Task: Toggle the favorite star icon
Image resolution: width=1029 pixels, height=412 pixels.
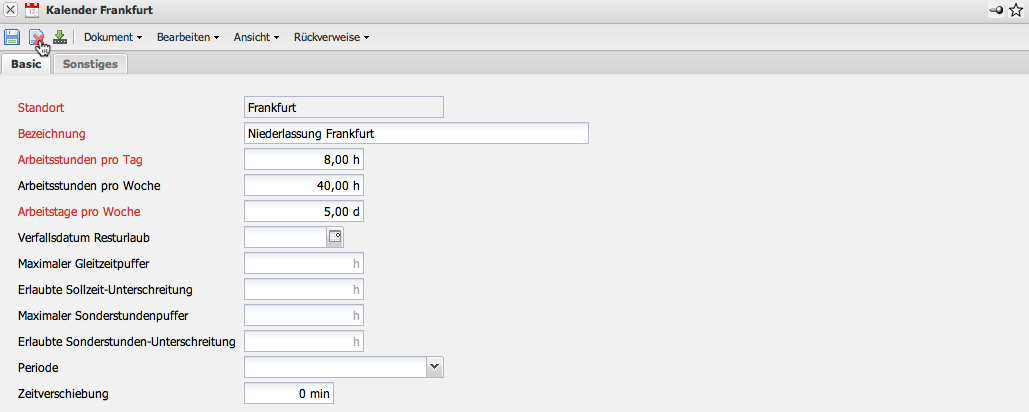Action: pos(1016,10)
